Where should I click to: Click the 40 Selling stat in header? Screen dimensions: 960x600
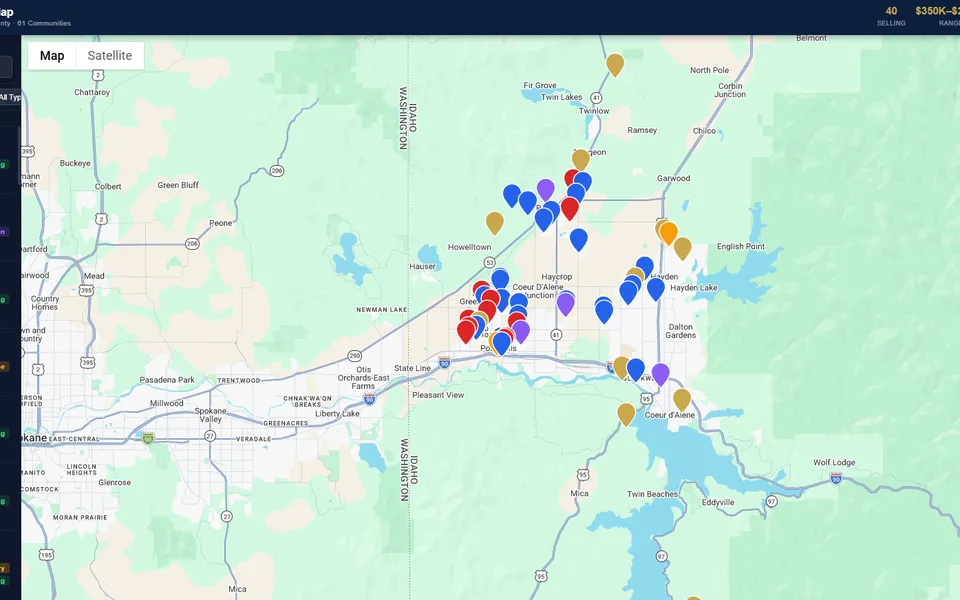pos(891,16)
